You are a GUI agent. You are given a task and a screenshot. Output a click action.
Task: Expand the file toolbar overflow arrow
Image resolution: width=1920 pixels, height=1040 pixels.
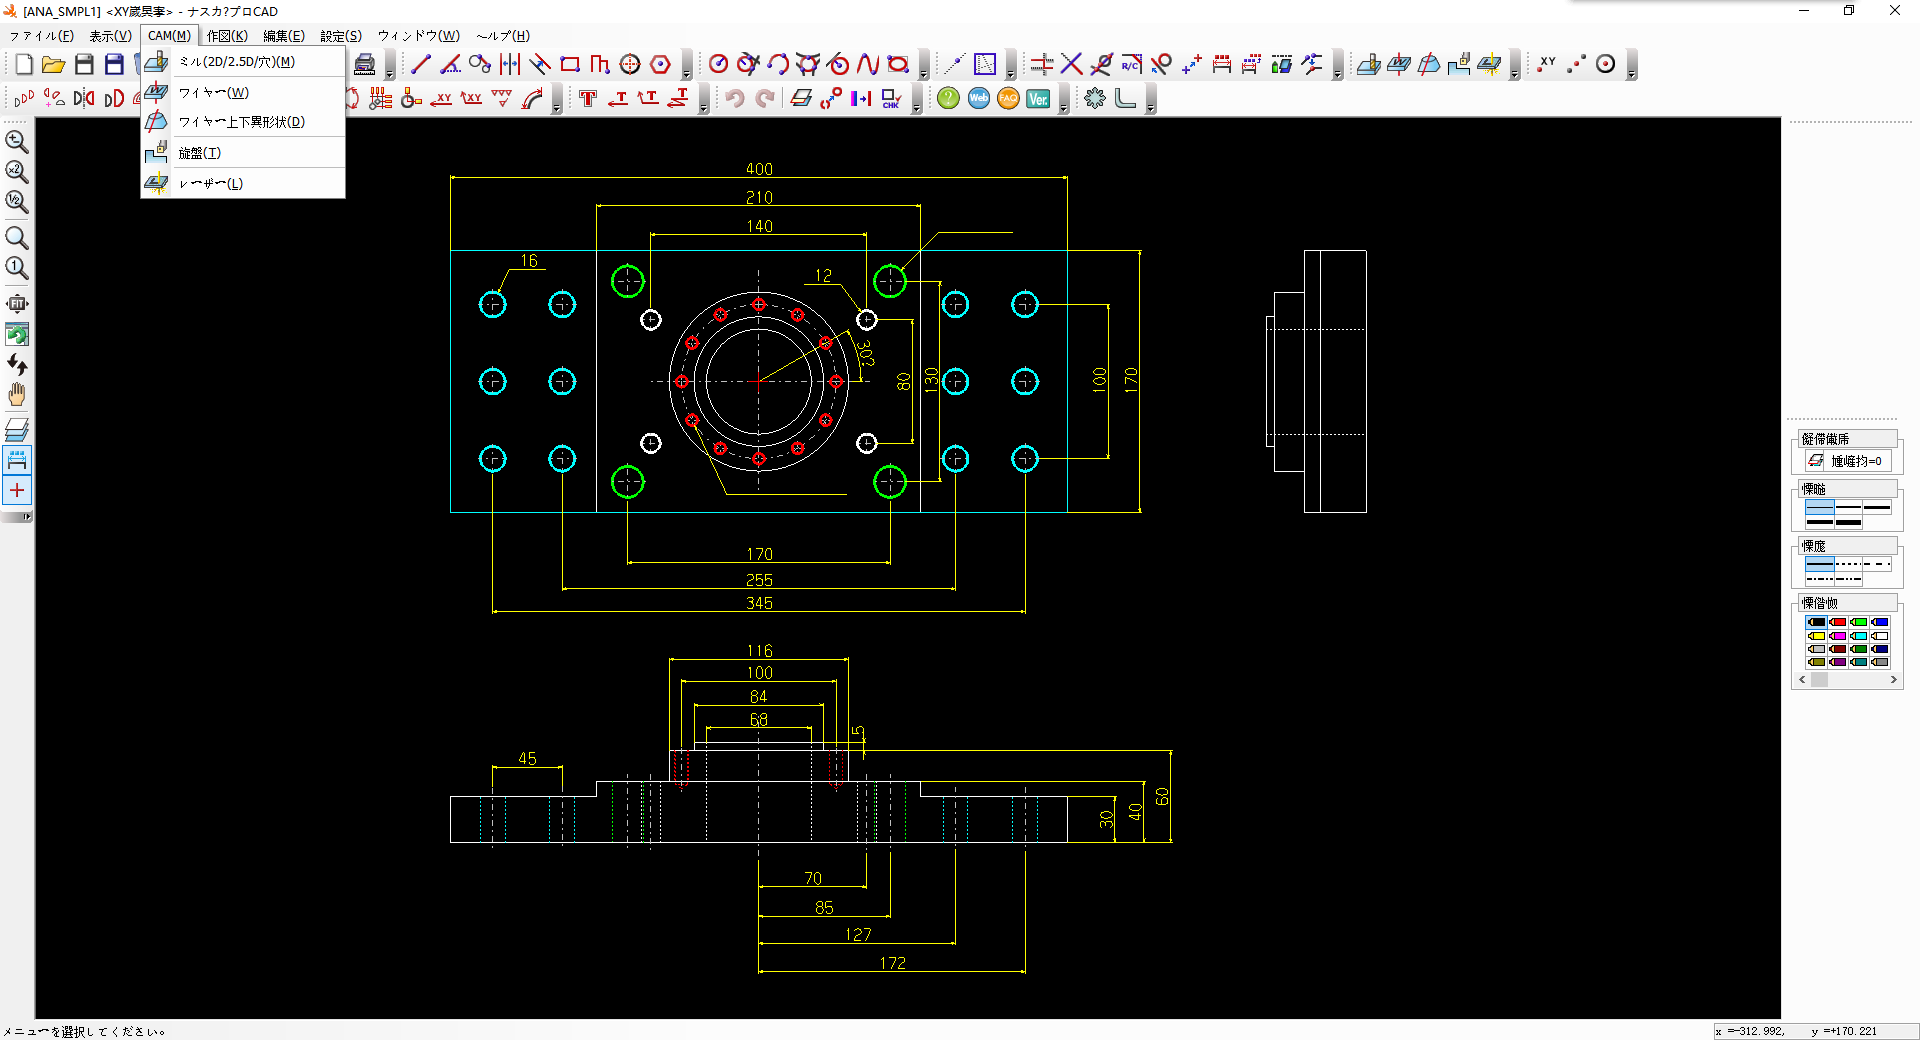(x=390, y=67)
